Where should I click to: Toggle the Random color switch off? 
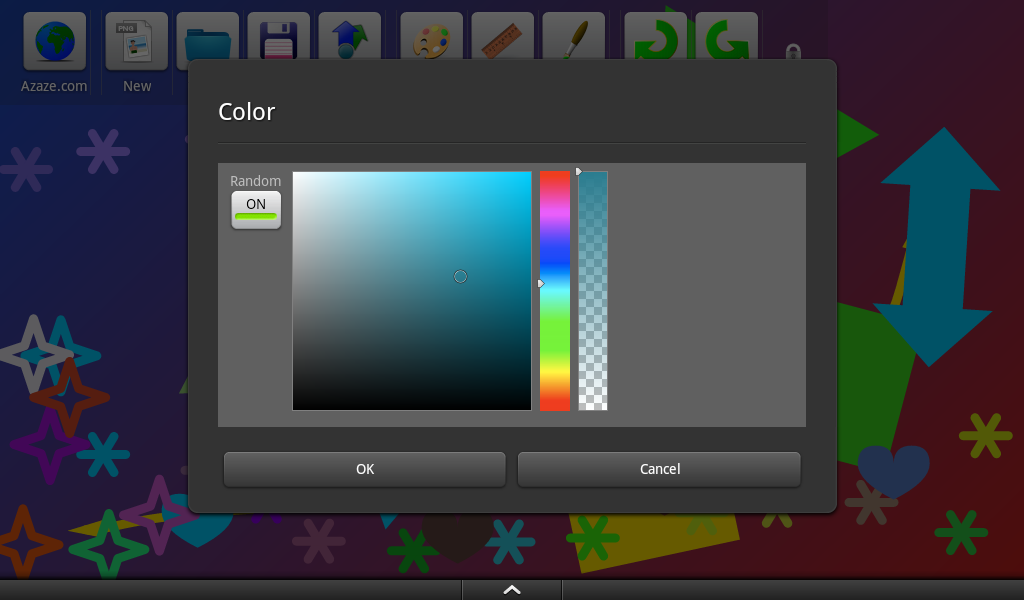(256, 208)
